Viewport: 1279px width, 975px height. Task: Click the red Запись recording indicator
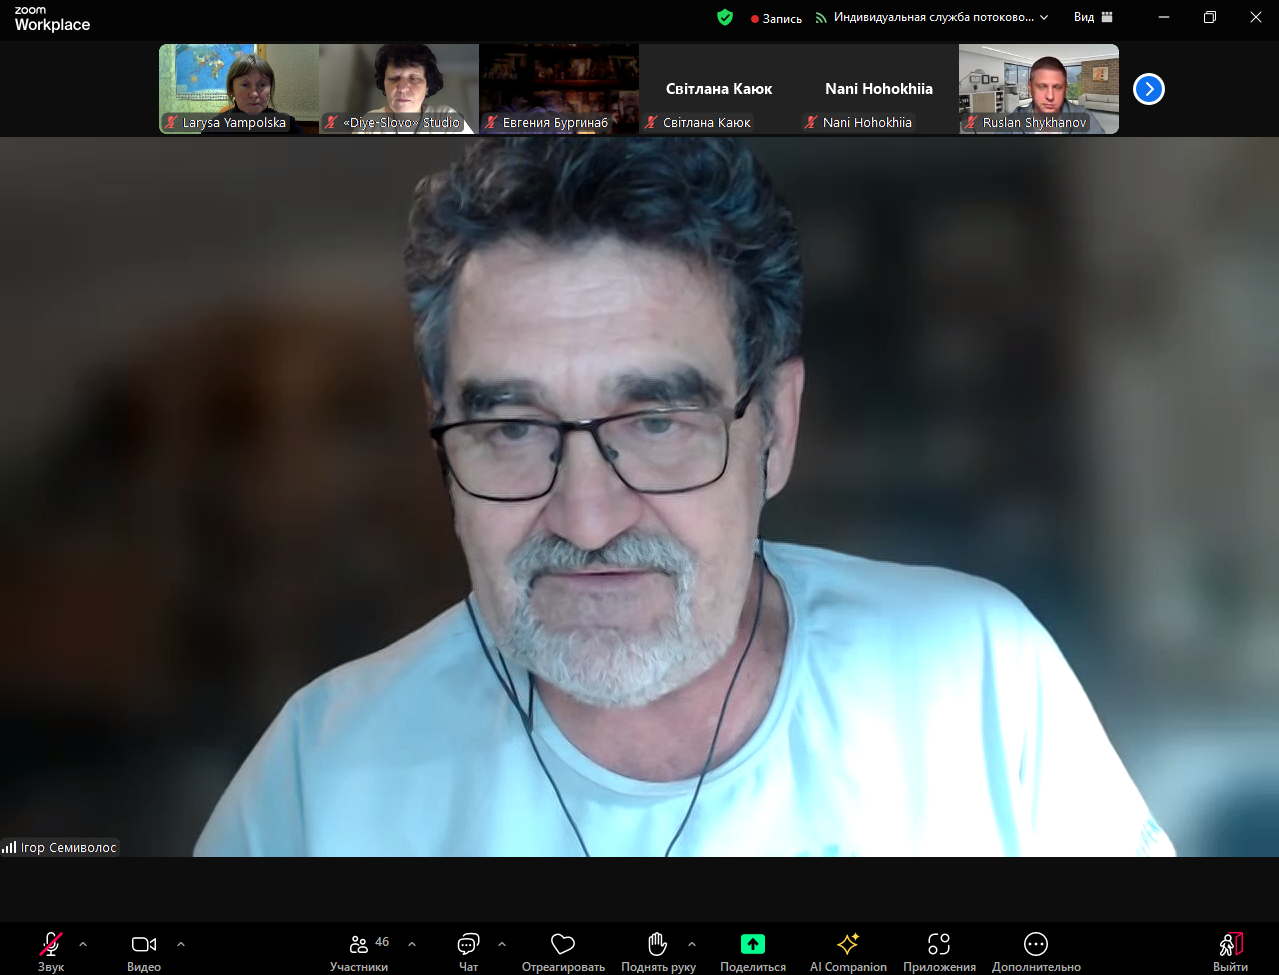(777, 18)
